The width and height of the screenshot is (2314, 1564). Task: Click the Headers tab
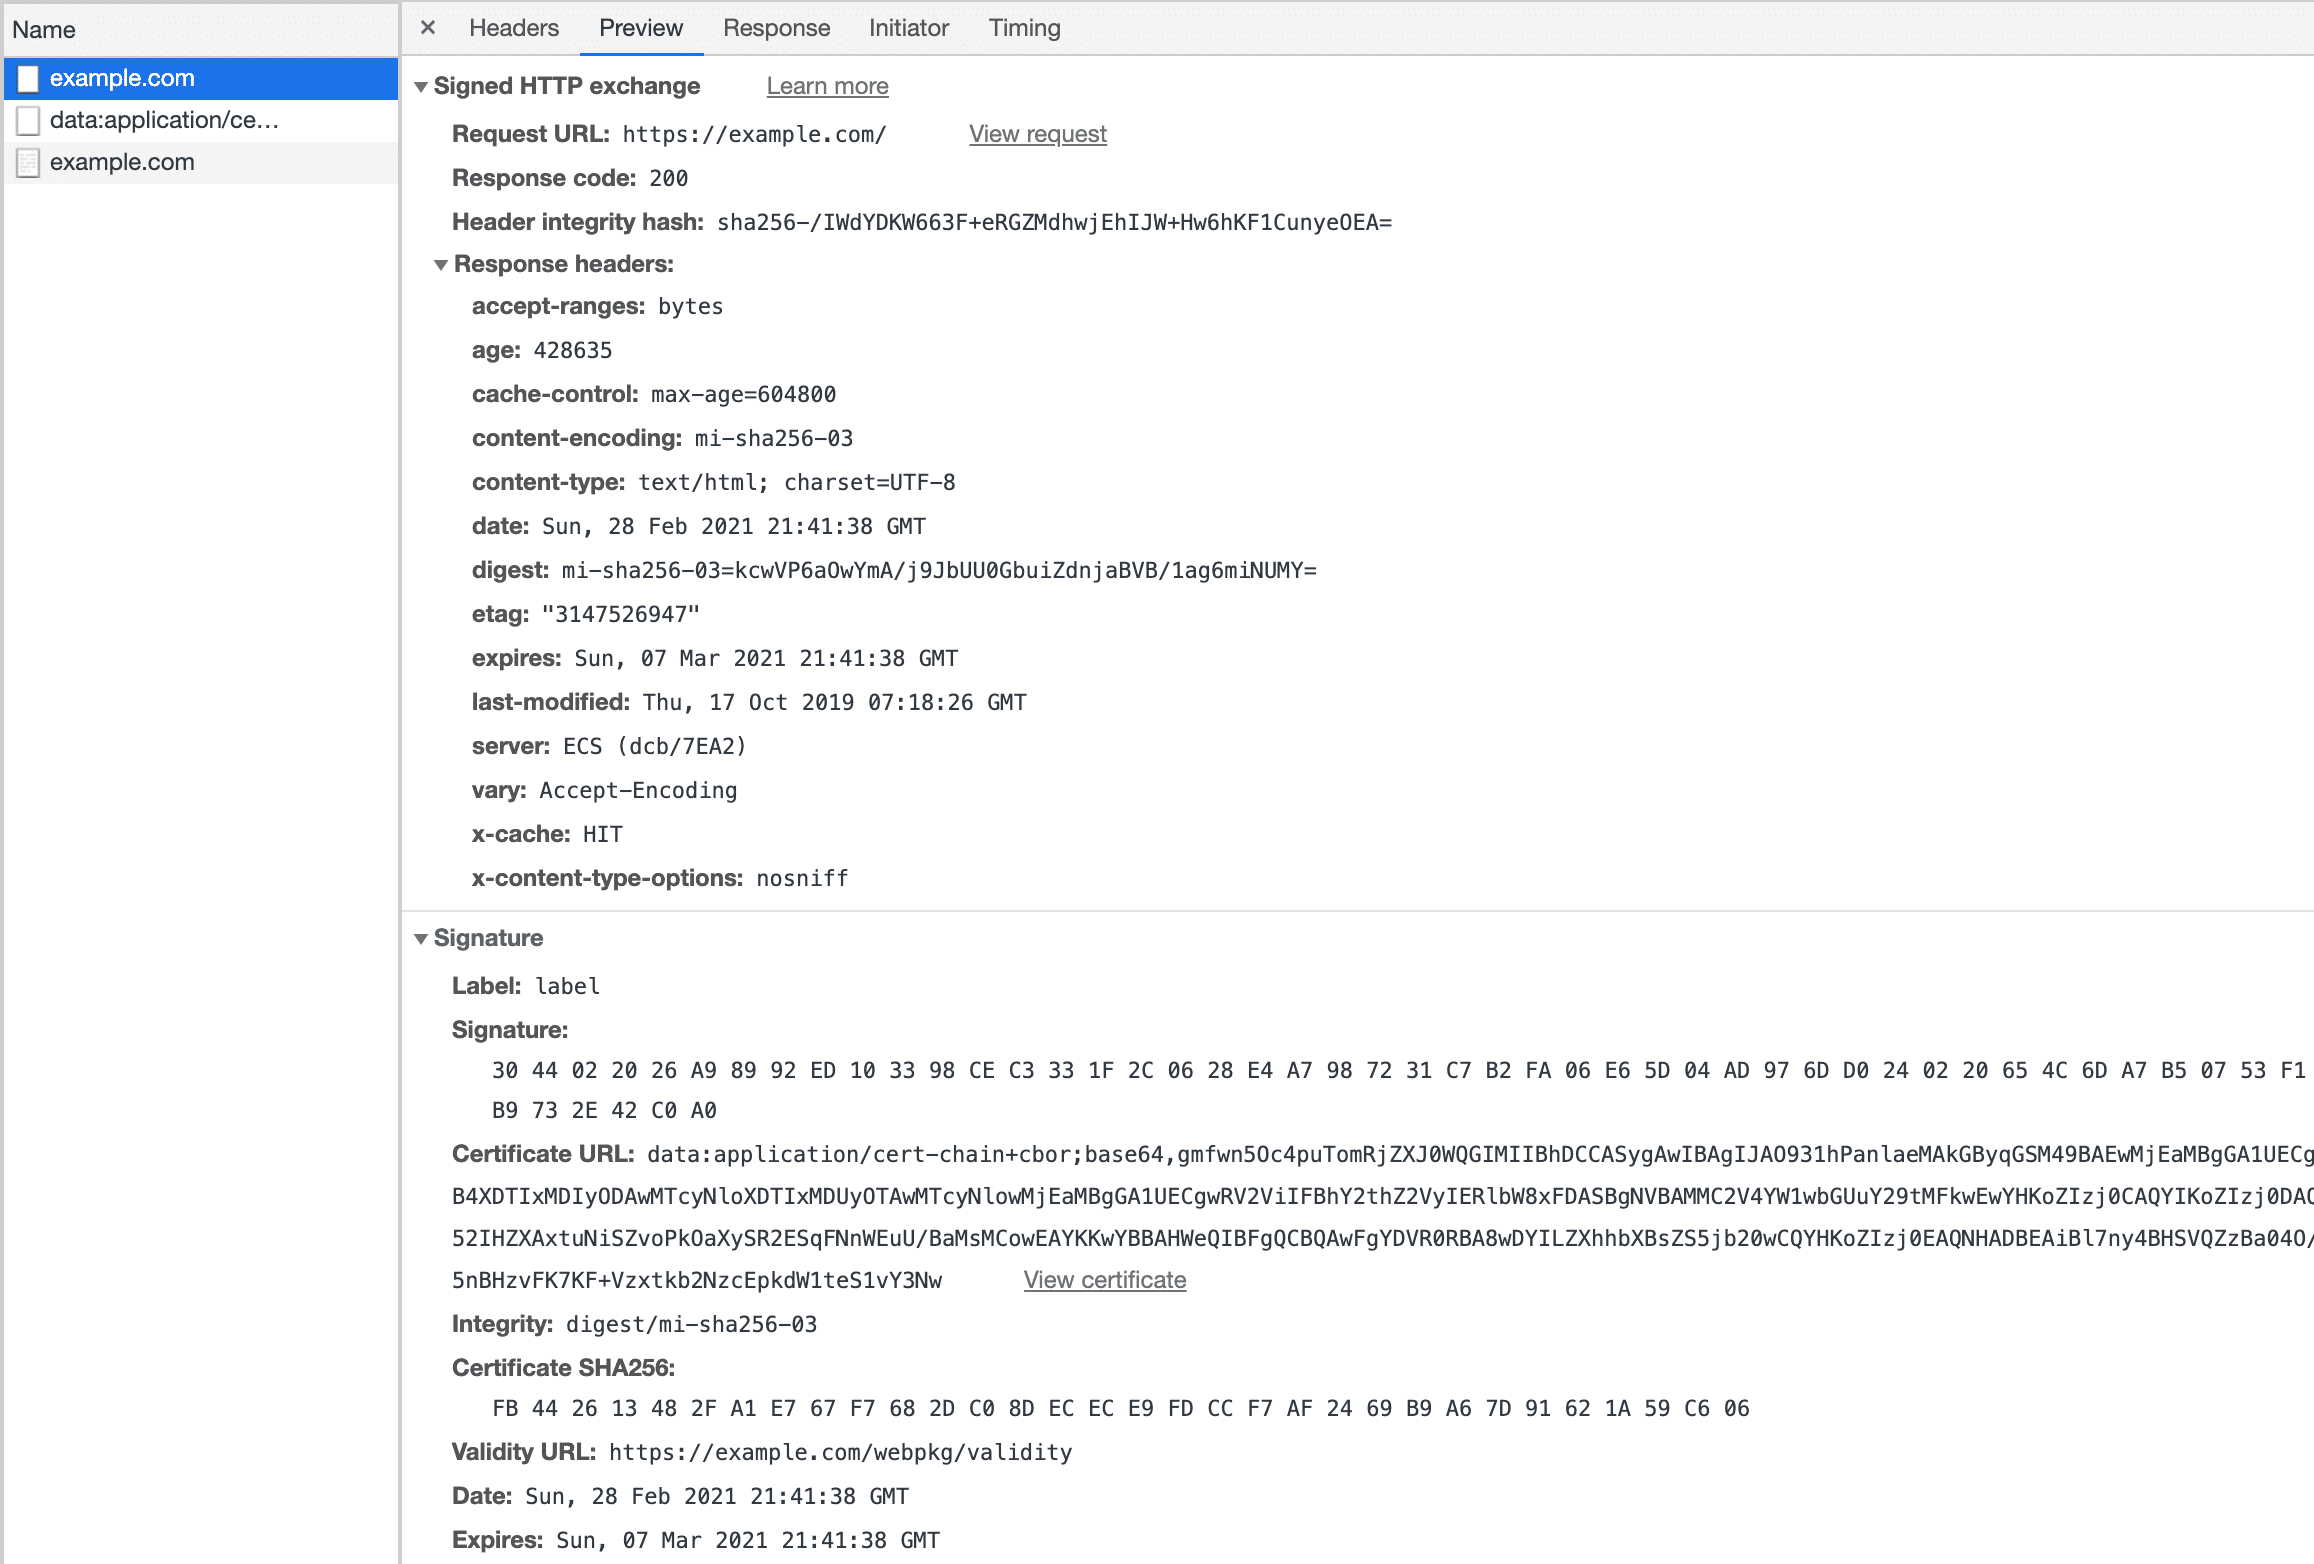(x=511, y=28)
